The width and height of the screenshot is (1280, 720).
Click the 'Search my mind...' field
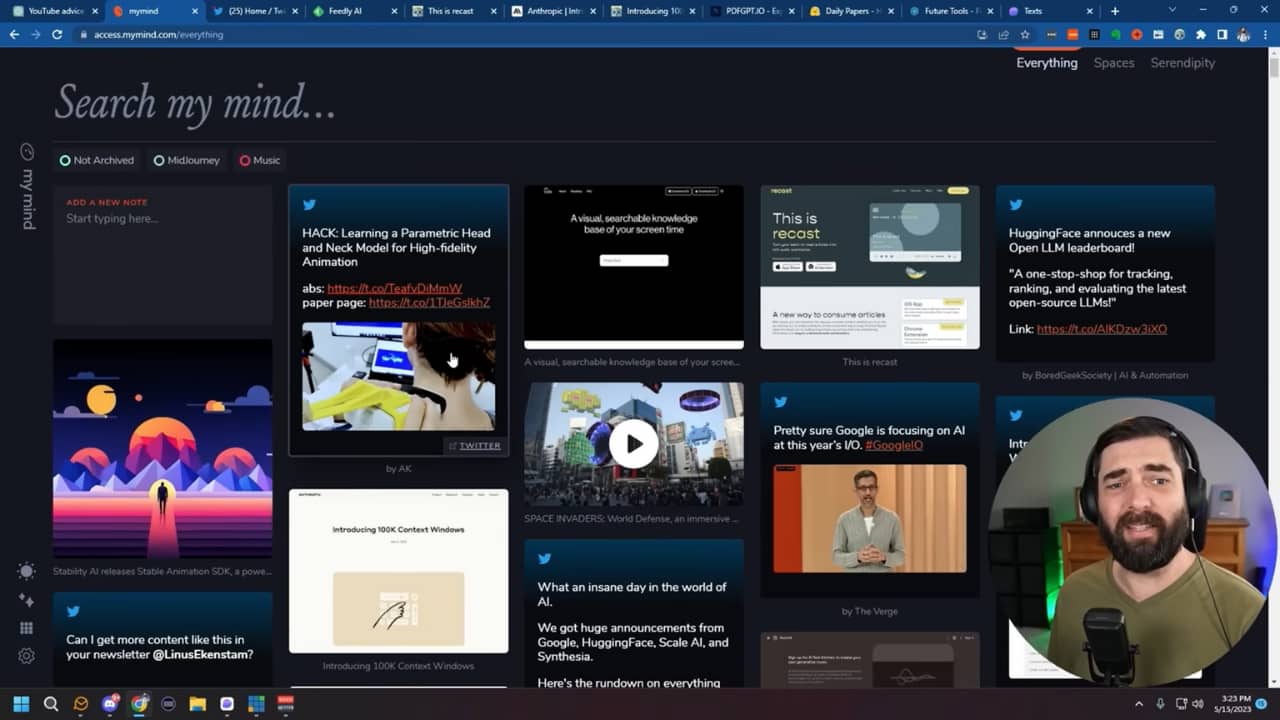point(634,102)
